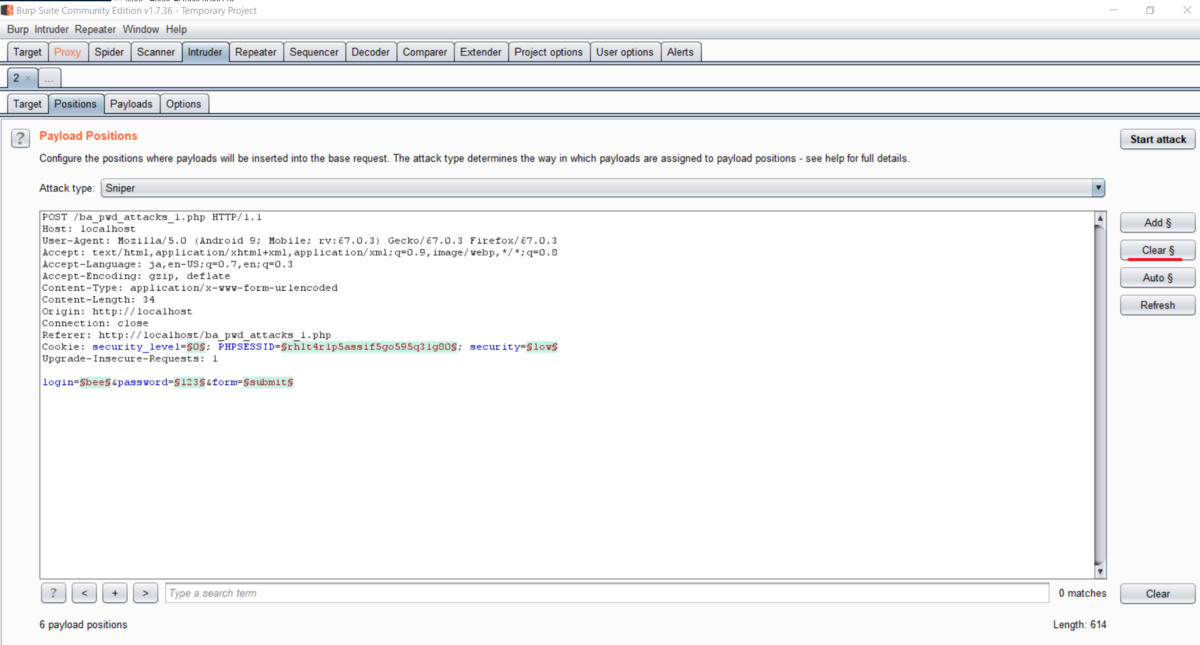Click the search help question-mark button
Viewport: 1200px width, 645px height.
54,593
